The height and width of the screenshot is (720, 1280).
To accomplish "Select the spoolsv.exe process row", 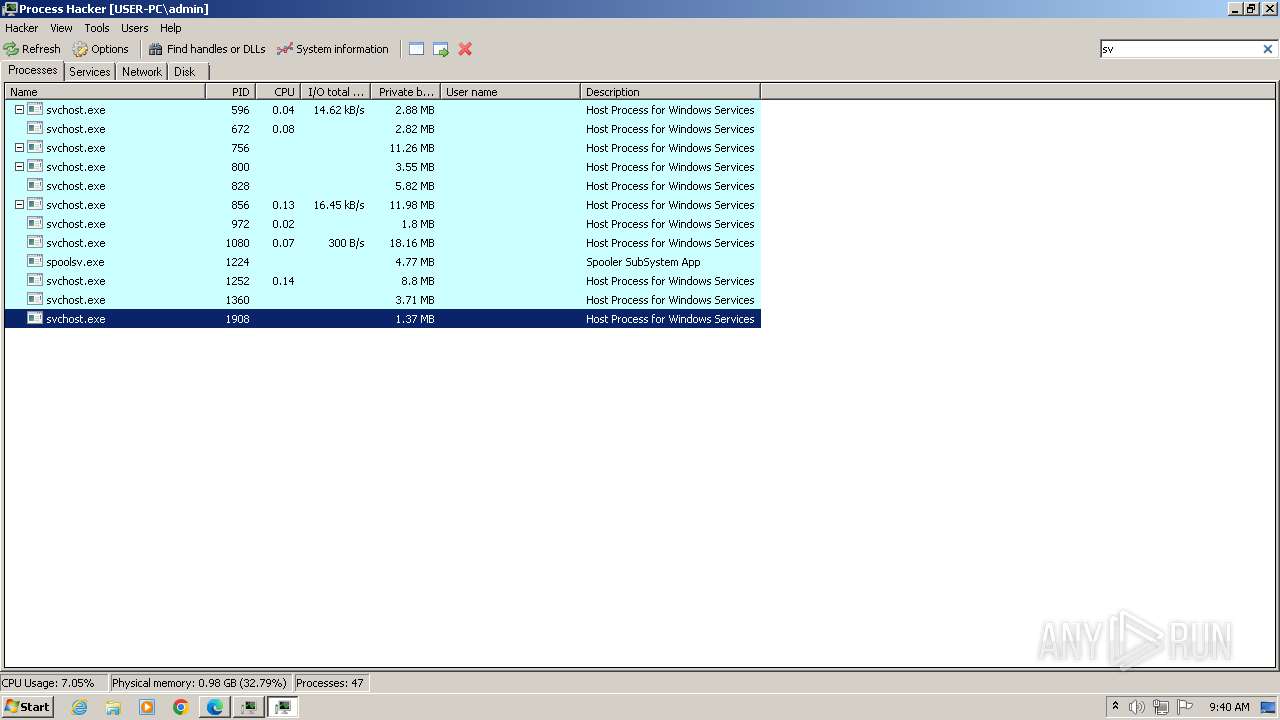I will pyautogui.click(x=383, y=262).
